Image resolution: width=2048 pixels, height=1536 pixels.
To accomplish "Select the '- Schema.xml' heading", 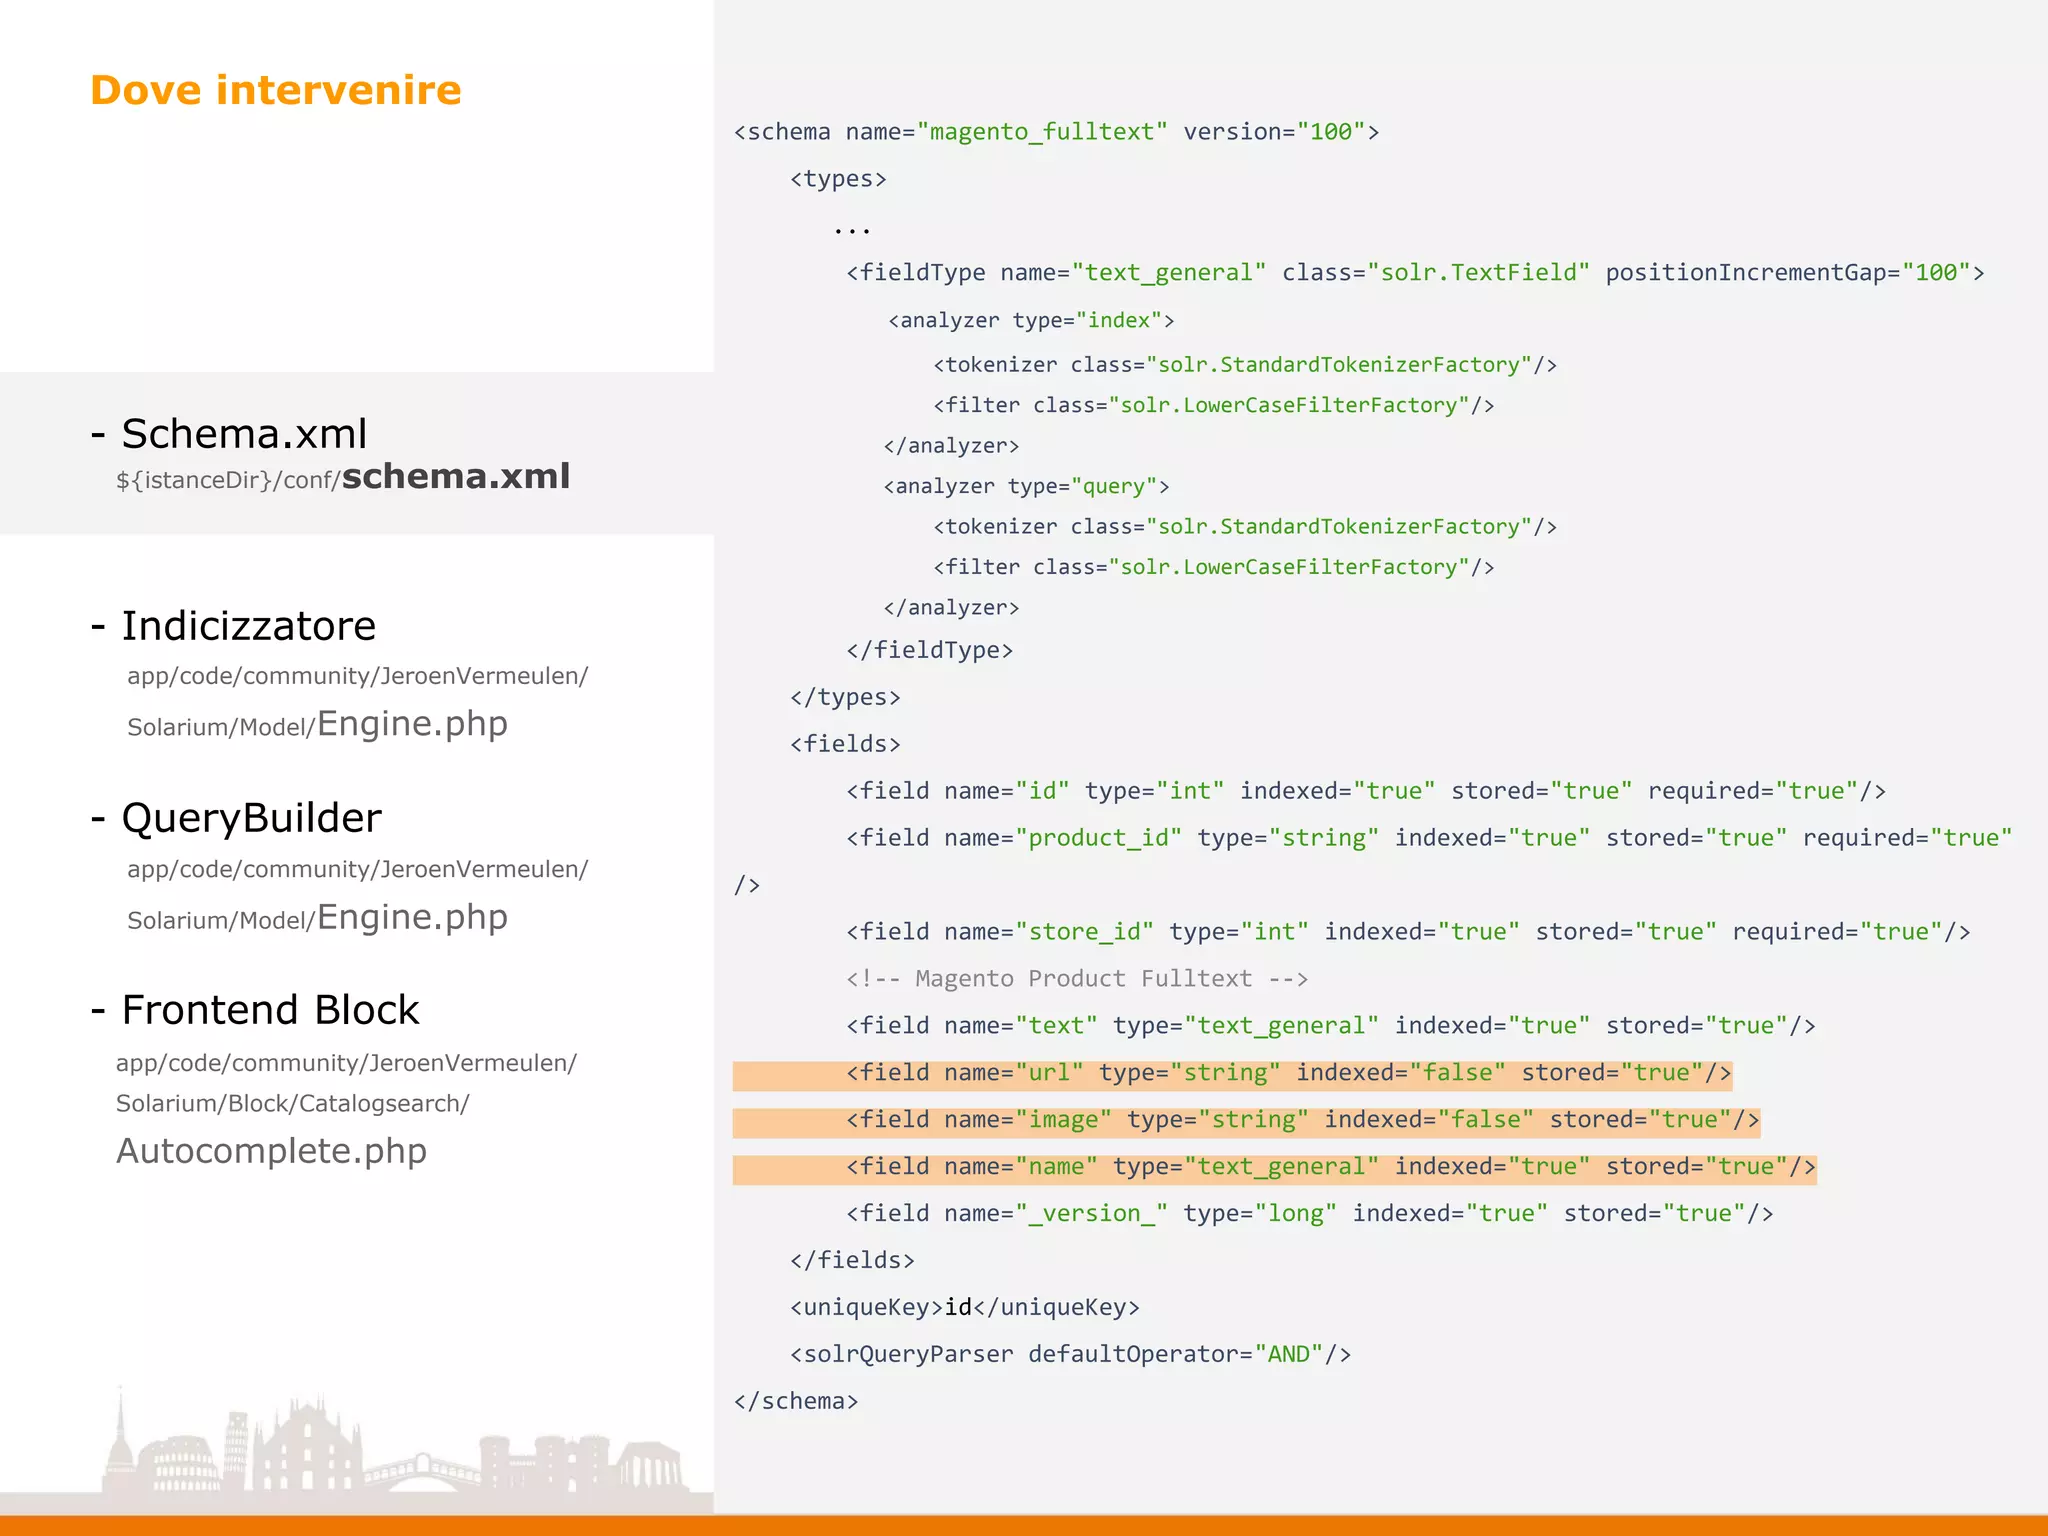I will tap(229, 434).
